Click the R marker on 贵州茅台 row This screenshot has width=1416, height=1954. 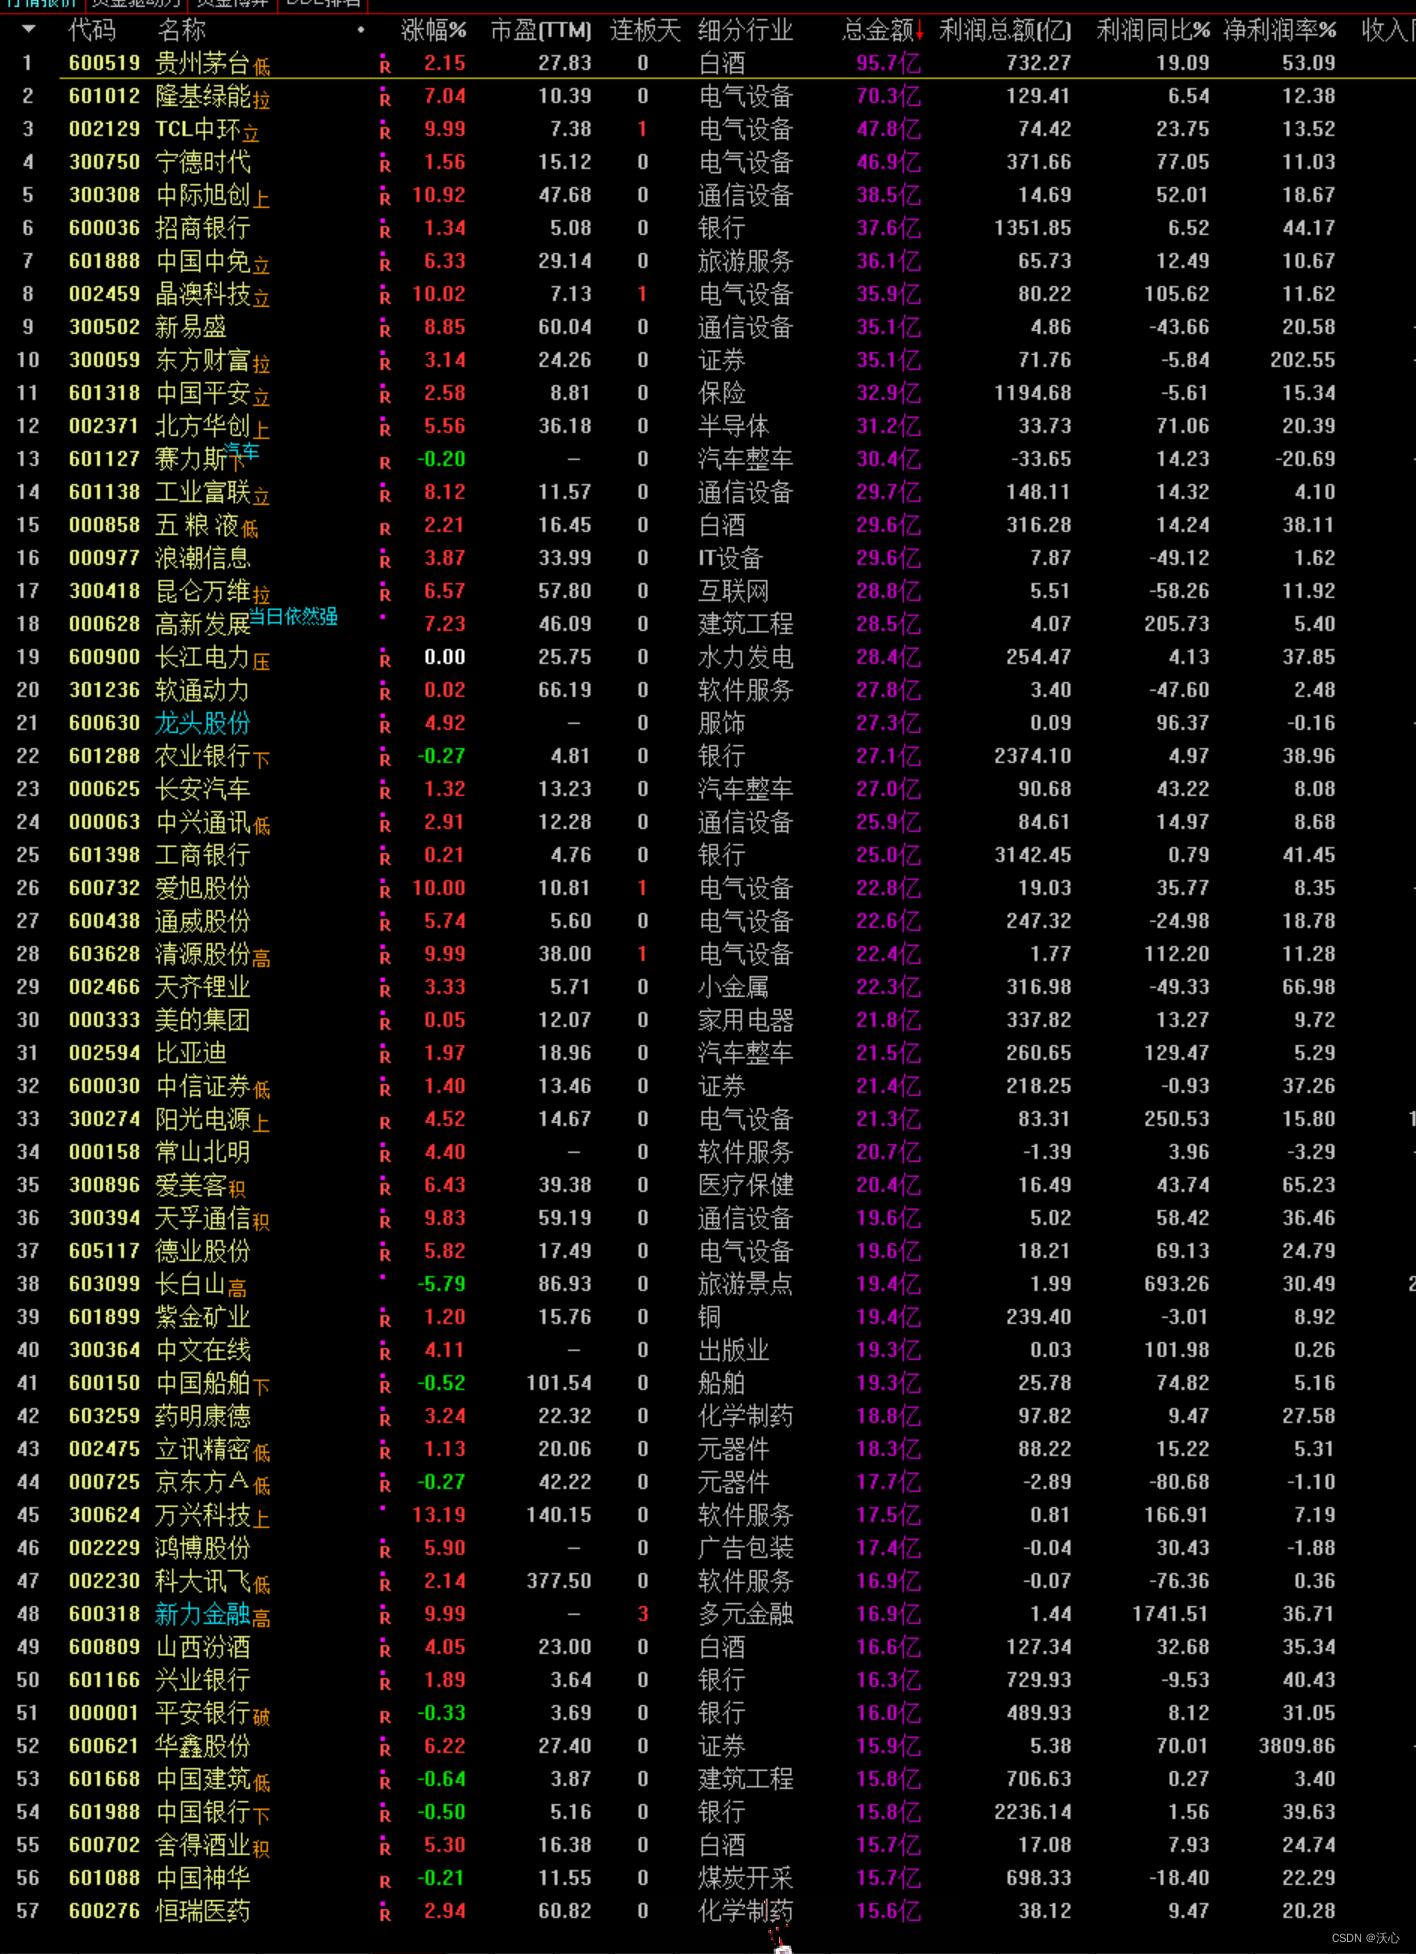385,67
